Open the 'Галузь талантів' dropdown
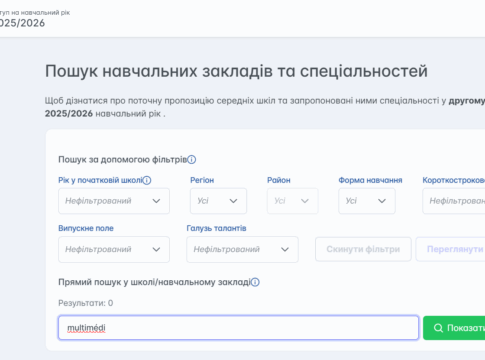 pyautogui.click(x=242, y=250)
